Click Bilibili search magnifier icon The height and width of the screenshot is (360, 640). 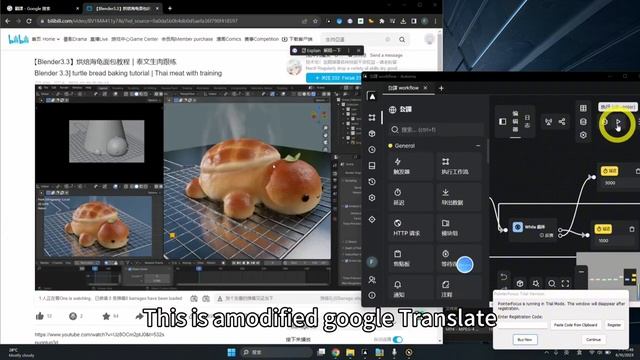coord(402,40)
